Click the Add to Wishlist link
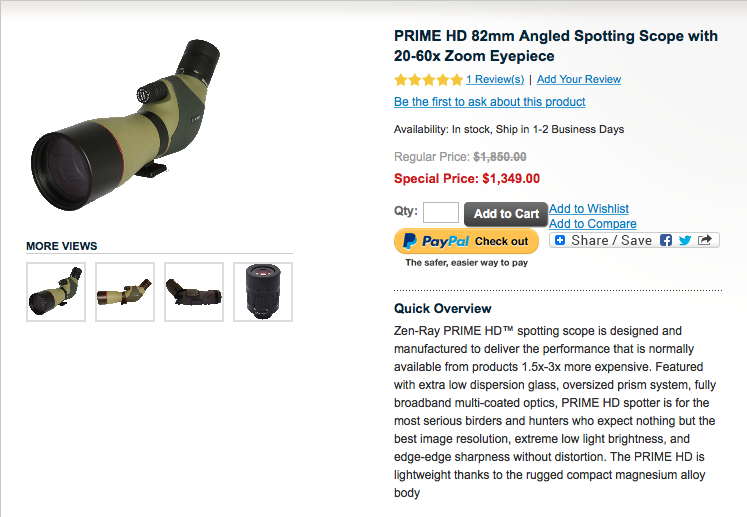Viewport: 747px width, 517px height. click(589, 209)
